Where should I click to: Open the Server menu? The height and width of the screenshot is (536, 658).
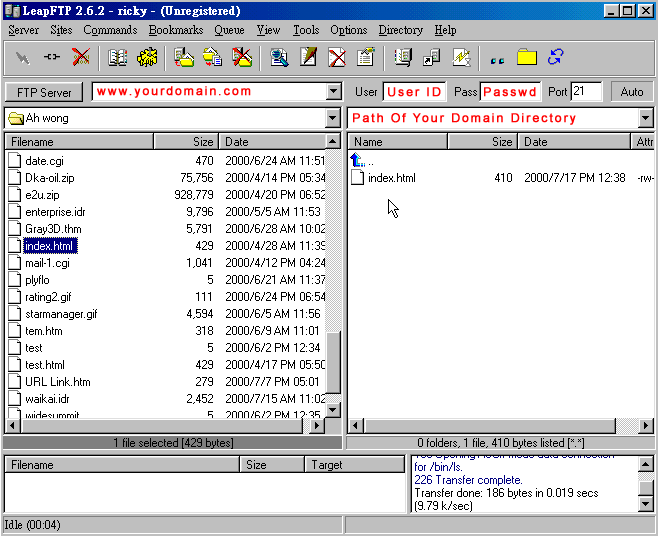click(x=24, y=30)
